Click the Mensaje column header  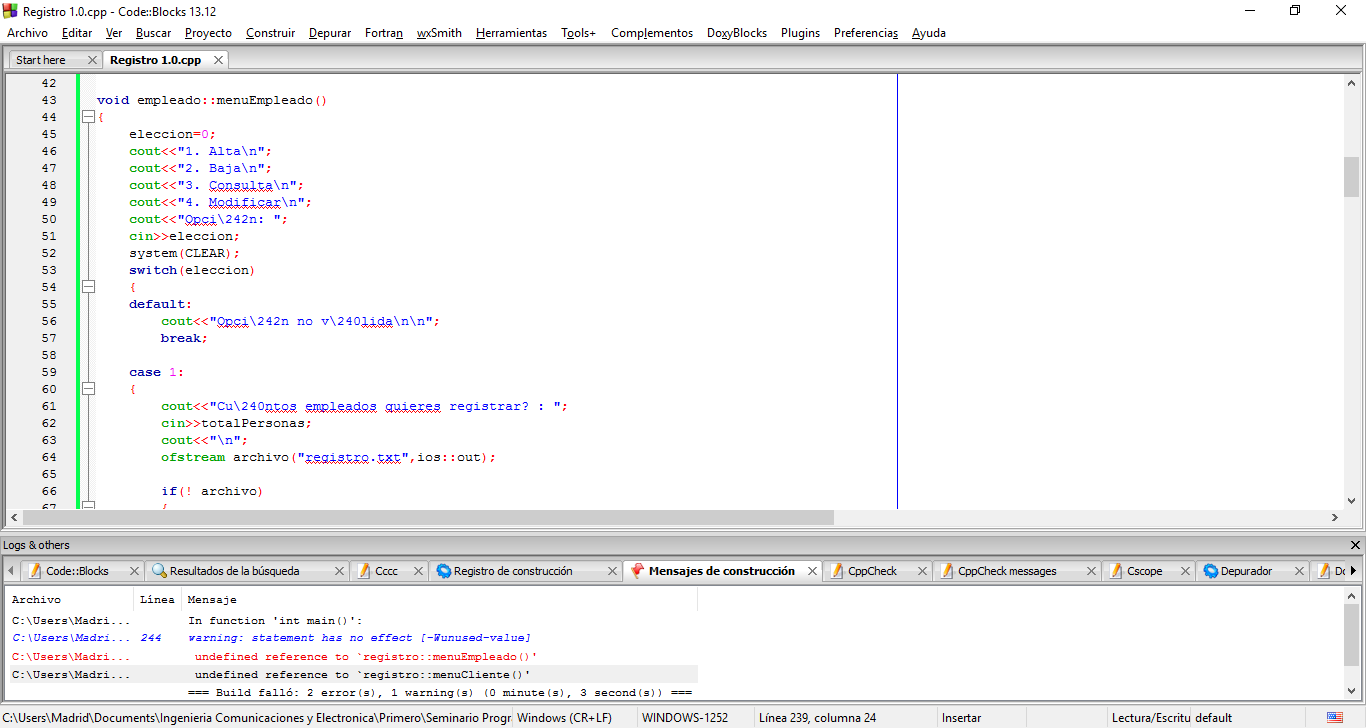(439, 600)
